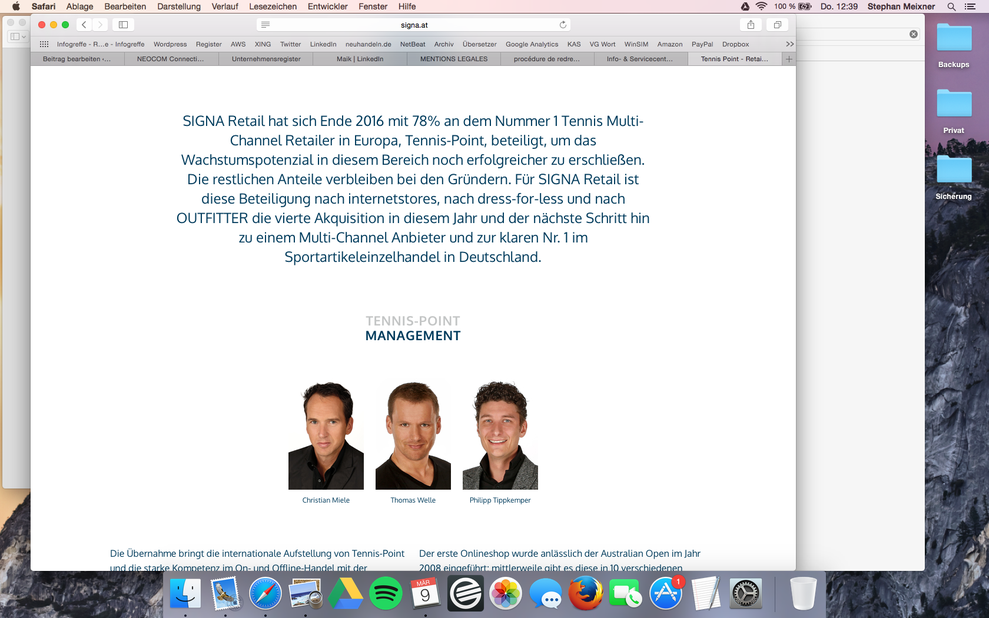Open the Amazon bookmark
This screenshot has width=989, height=618.
point(670,44)
